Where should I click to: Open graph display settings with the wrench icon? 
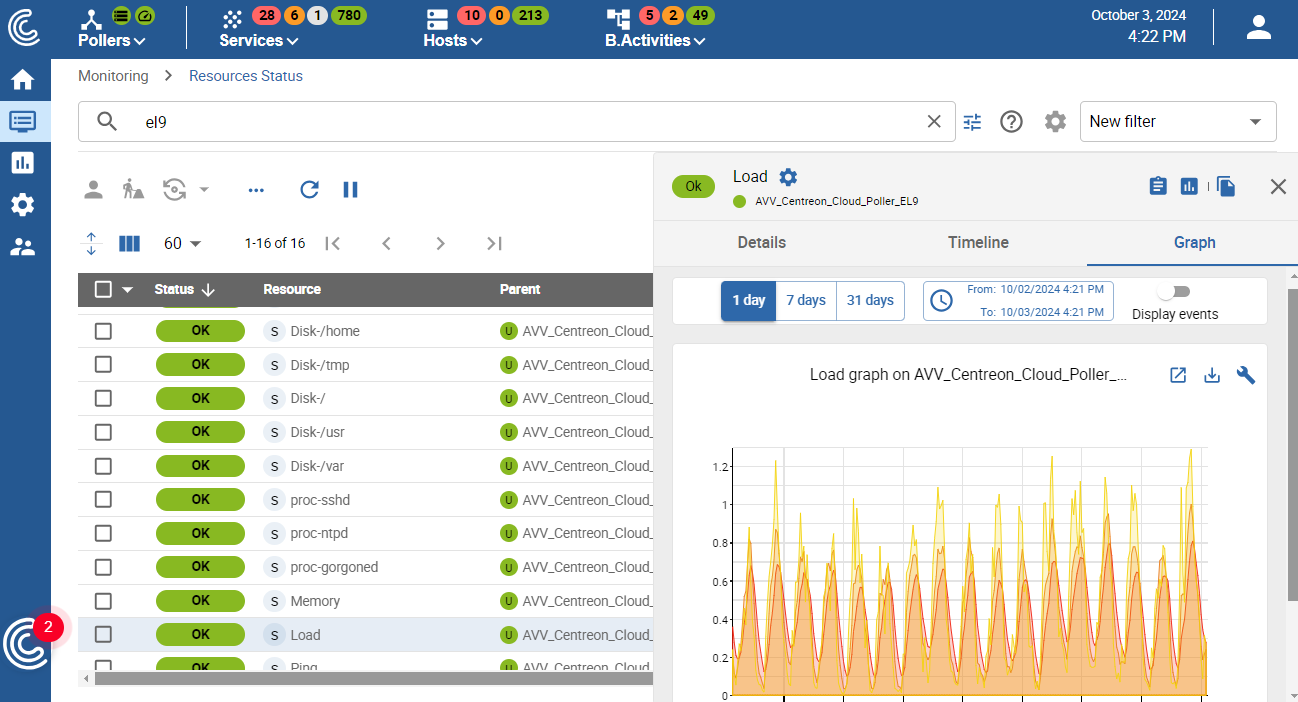[x=1246, y=375]
